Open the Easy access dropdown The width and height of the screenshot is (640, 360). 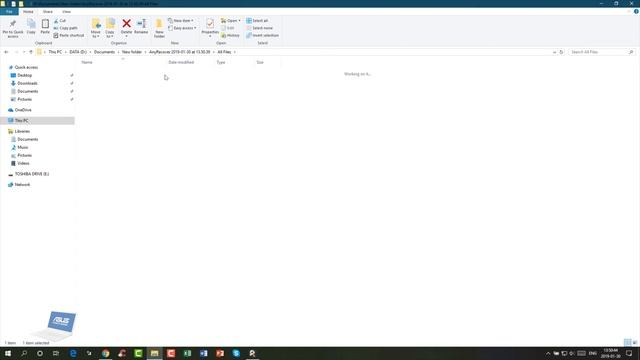(182, 28)
